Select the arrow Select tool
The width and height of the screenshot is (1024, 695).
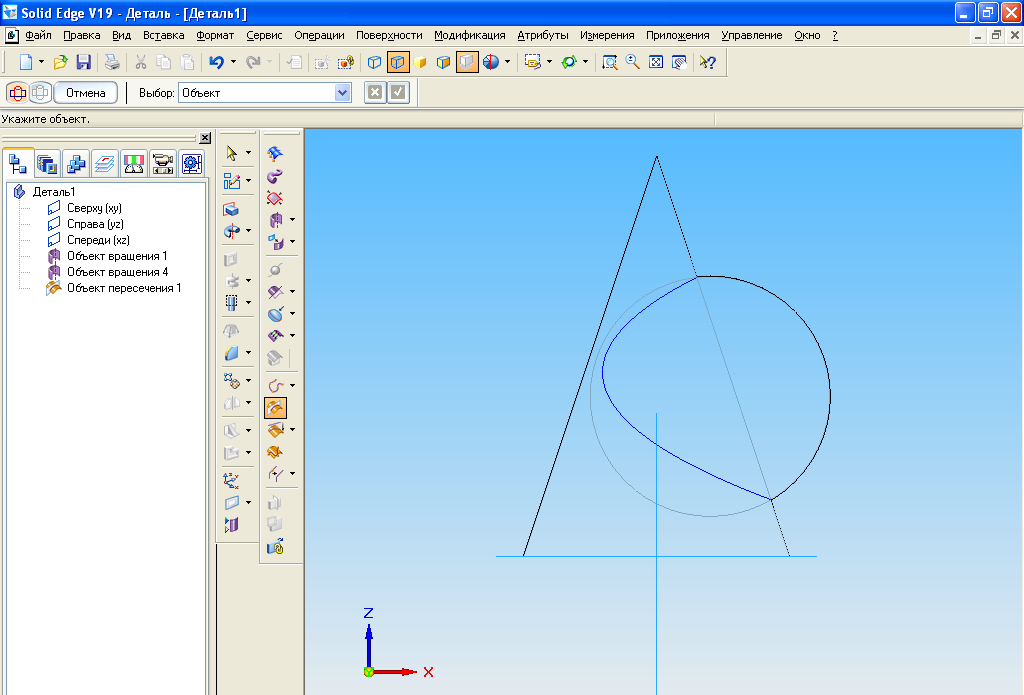pos(231,153)
